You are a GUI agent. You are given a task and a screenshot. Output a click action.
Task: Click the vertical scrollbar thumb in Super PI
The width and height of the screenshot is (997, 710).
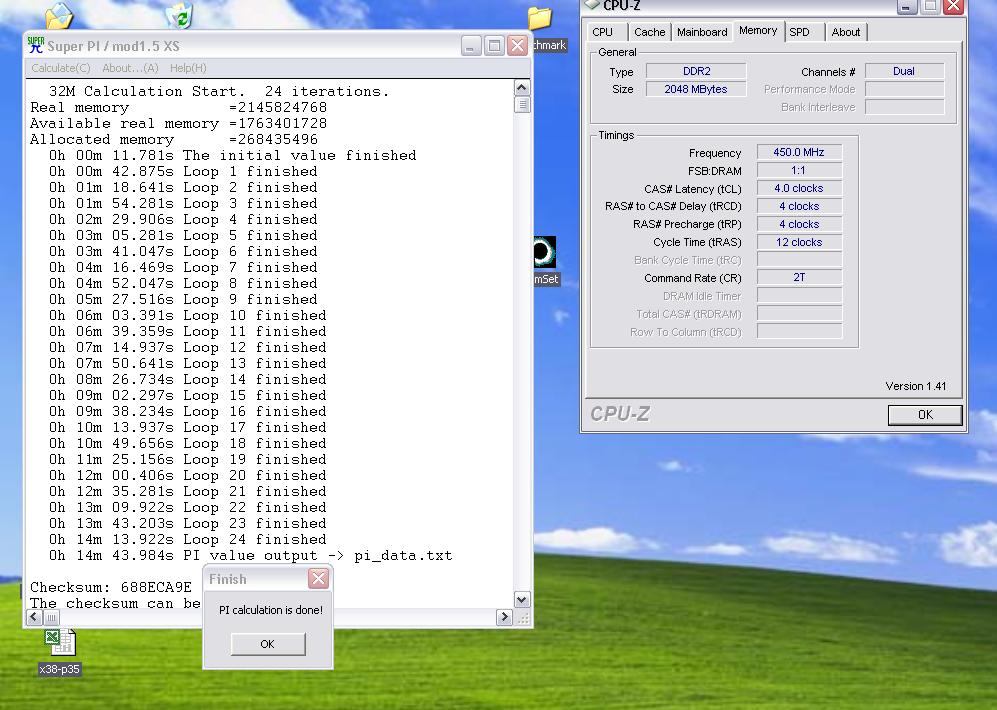tap(521, 105)
